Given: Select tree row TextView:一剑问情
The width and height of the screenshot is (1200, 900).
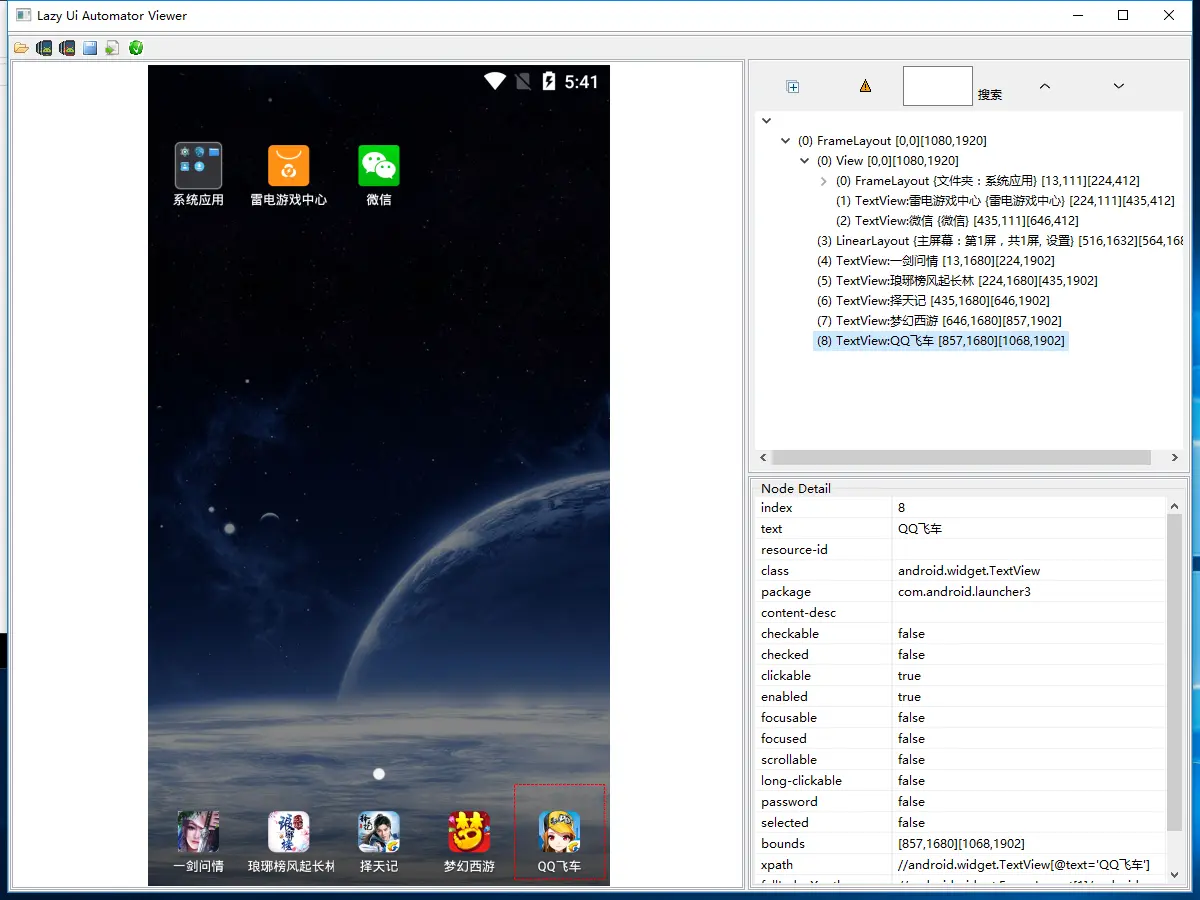Looking at the screenshot, I should point(935,261).
